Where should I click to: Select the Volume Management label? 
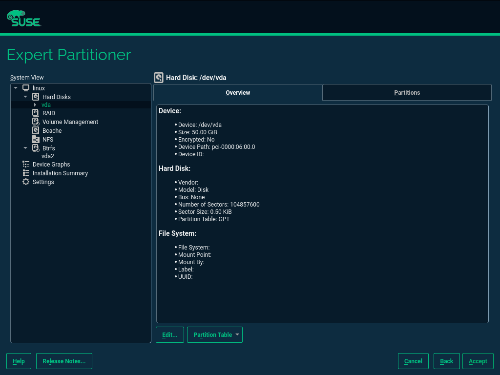click(x=70, y=122)
